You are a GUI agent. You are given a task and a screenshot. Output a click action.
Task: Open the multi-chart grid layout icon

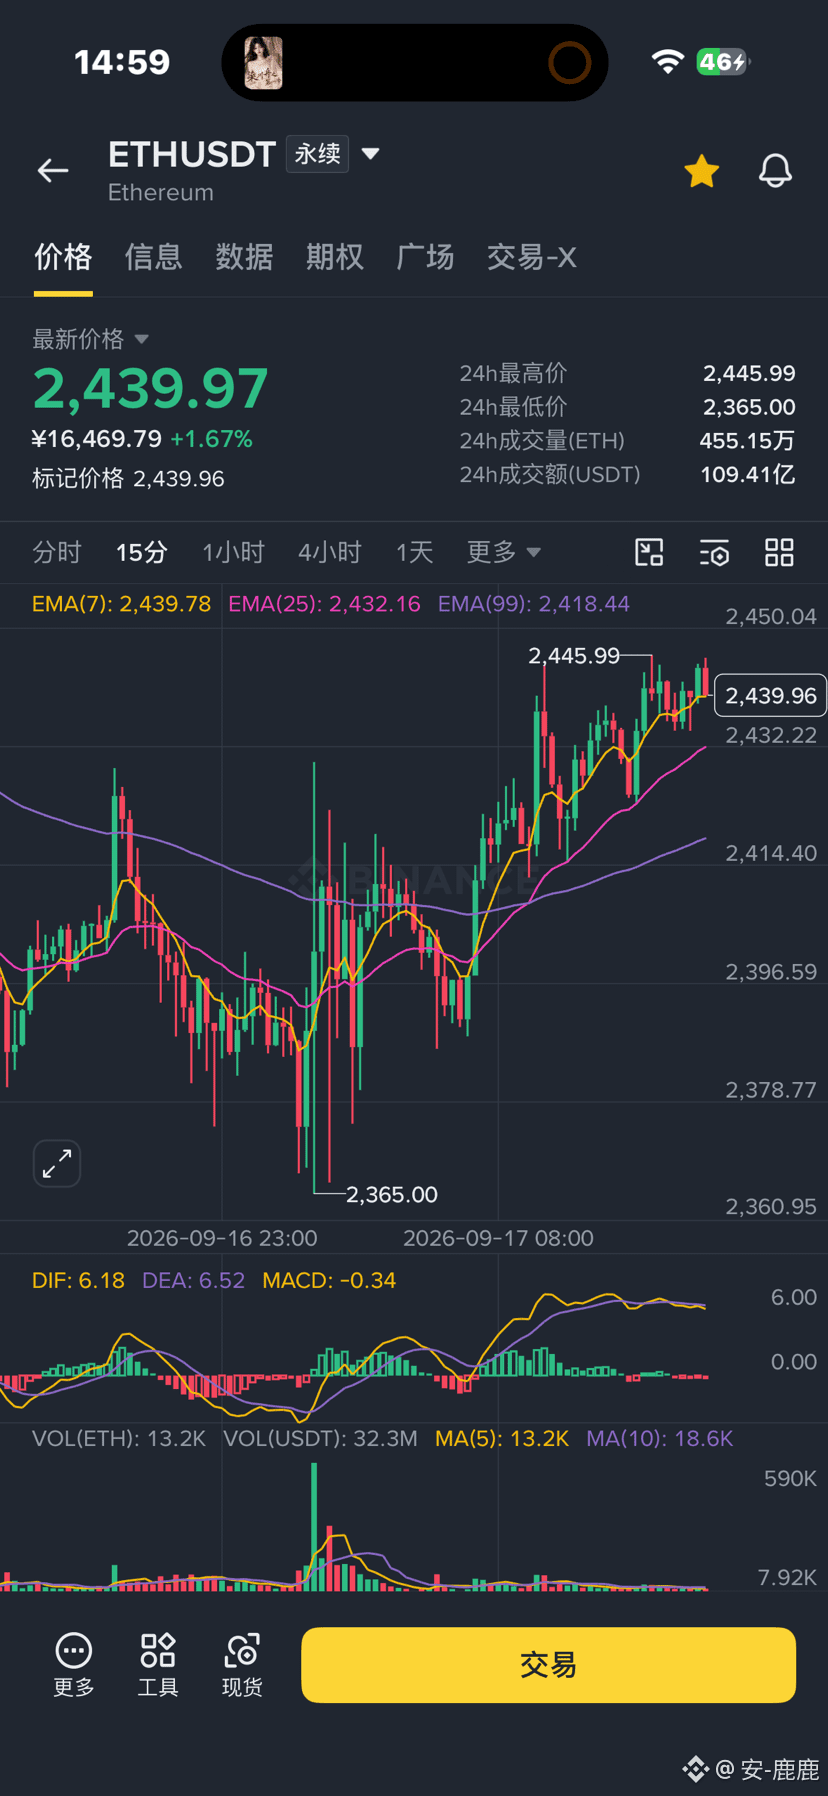(x=779, y=552)
